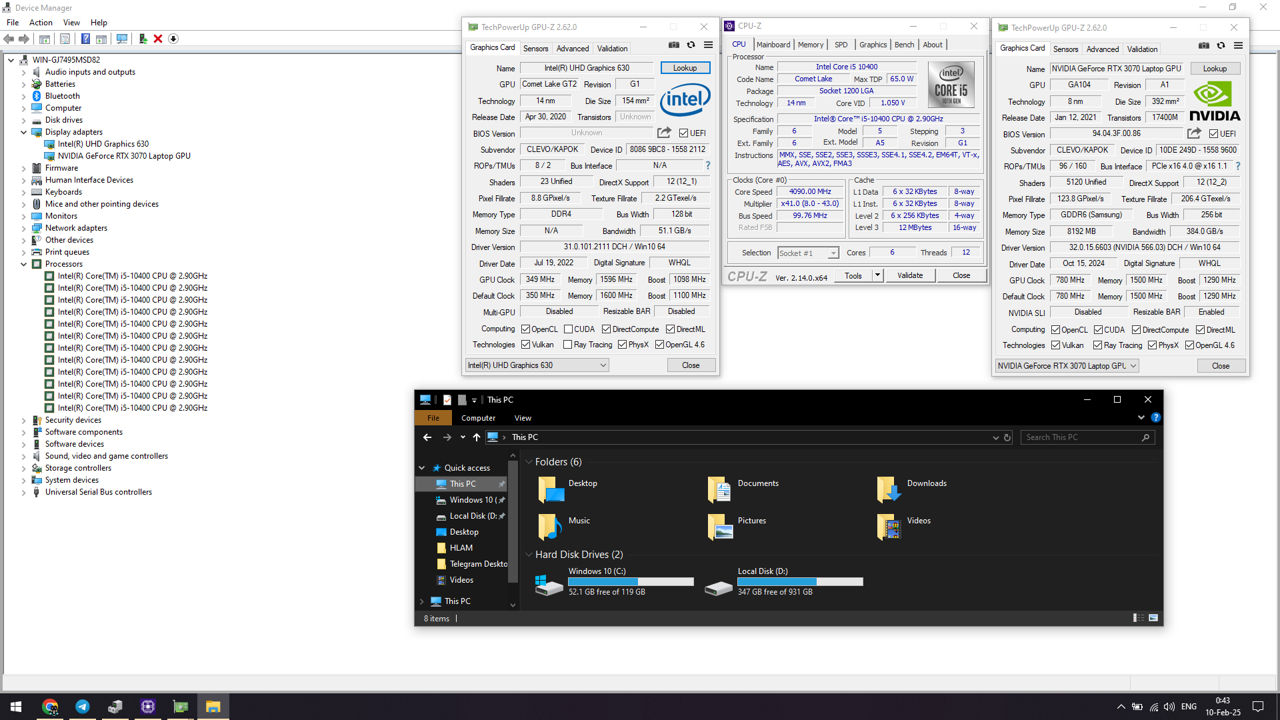Open Action menu in Device Manager
The height and width of the screenshot is (720, 1280).
point(41,22)
